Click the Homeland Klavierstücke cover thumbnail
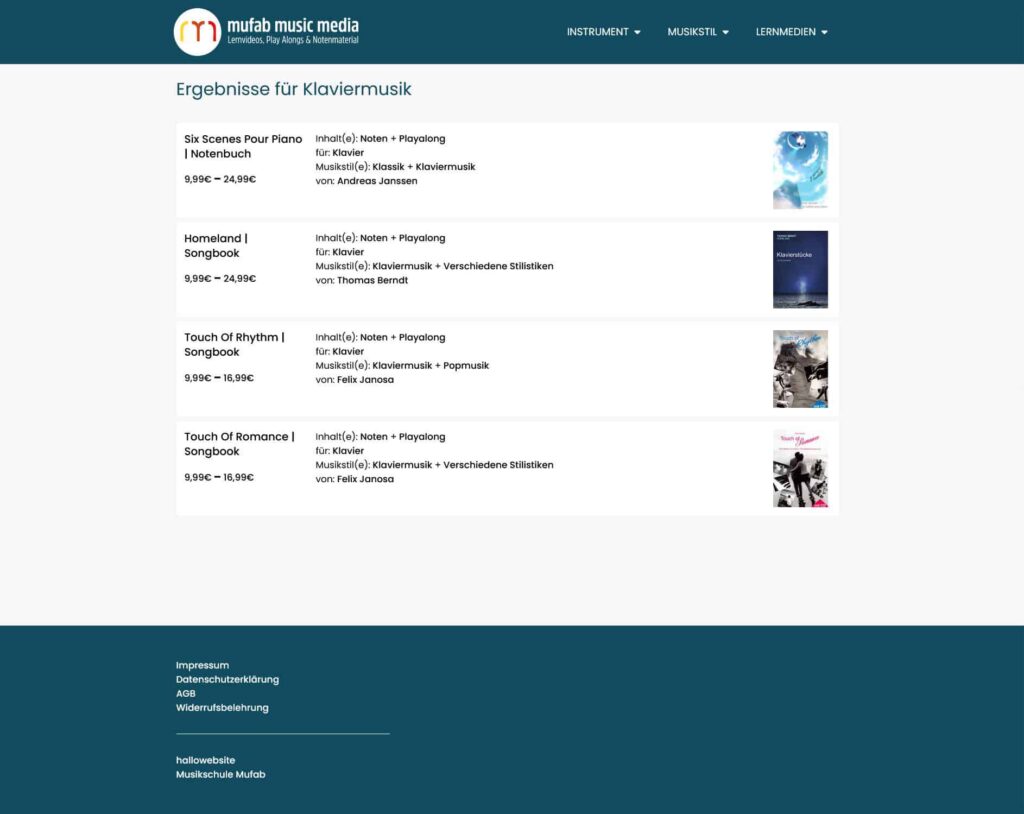Viewport: 1024px width, 814px height. (800, 269)
